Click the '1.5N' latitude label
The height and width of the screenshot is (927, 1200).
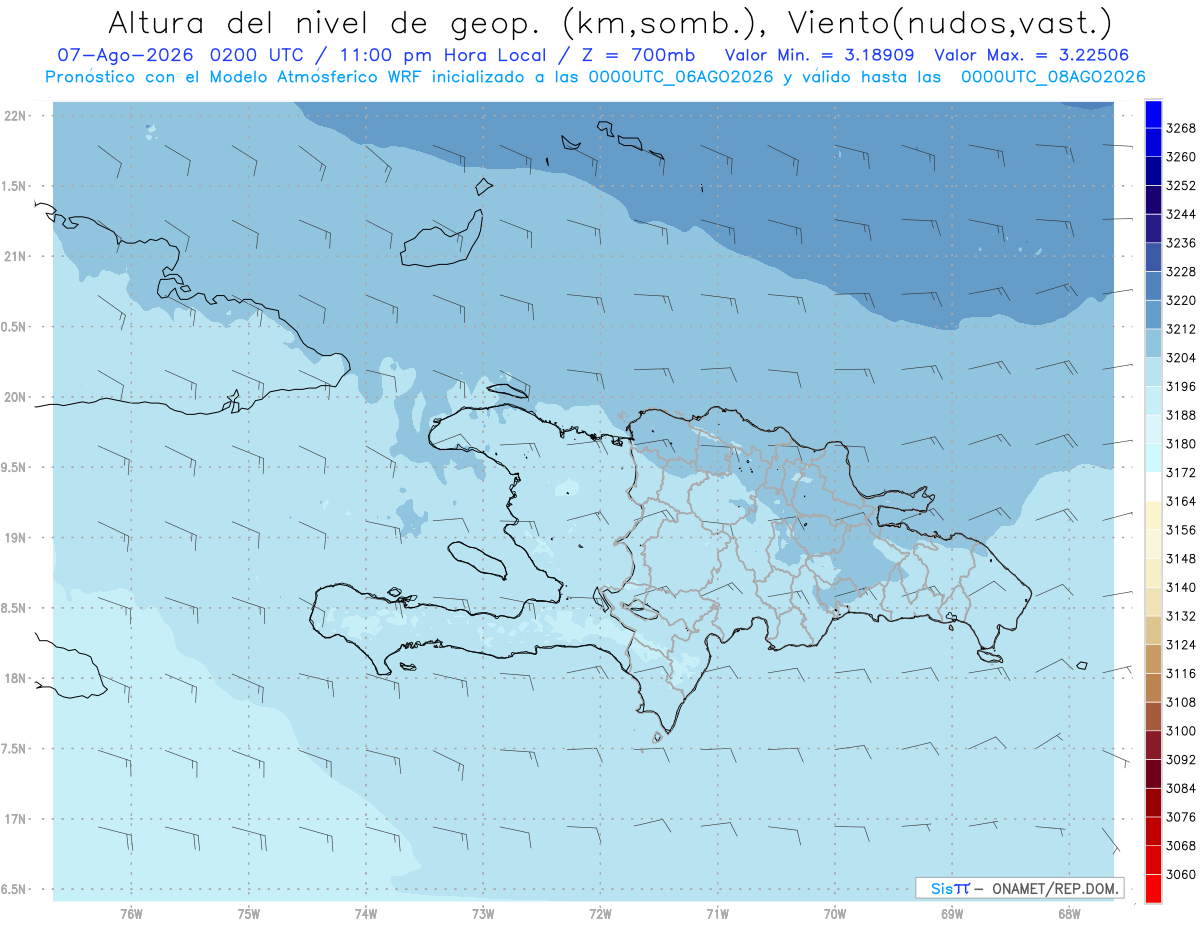[x=14, y=186]
